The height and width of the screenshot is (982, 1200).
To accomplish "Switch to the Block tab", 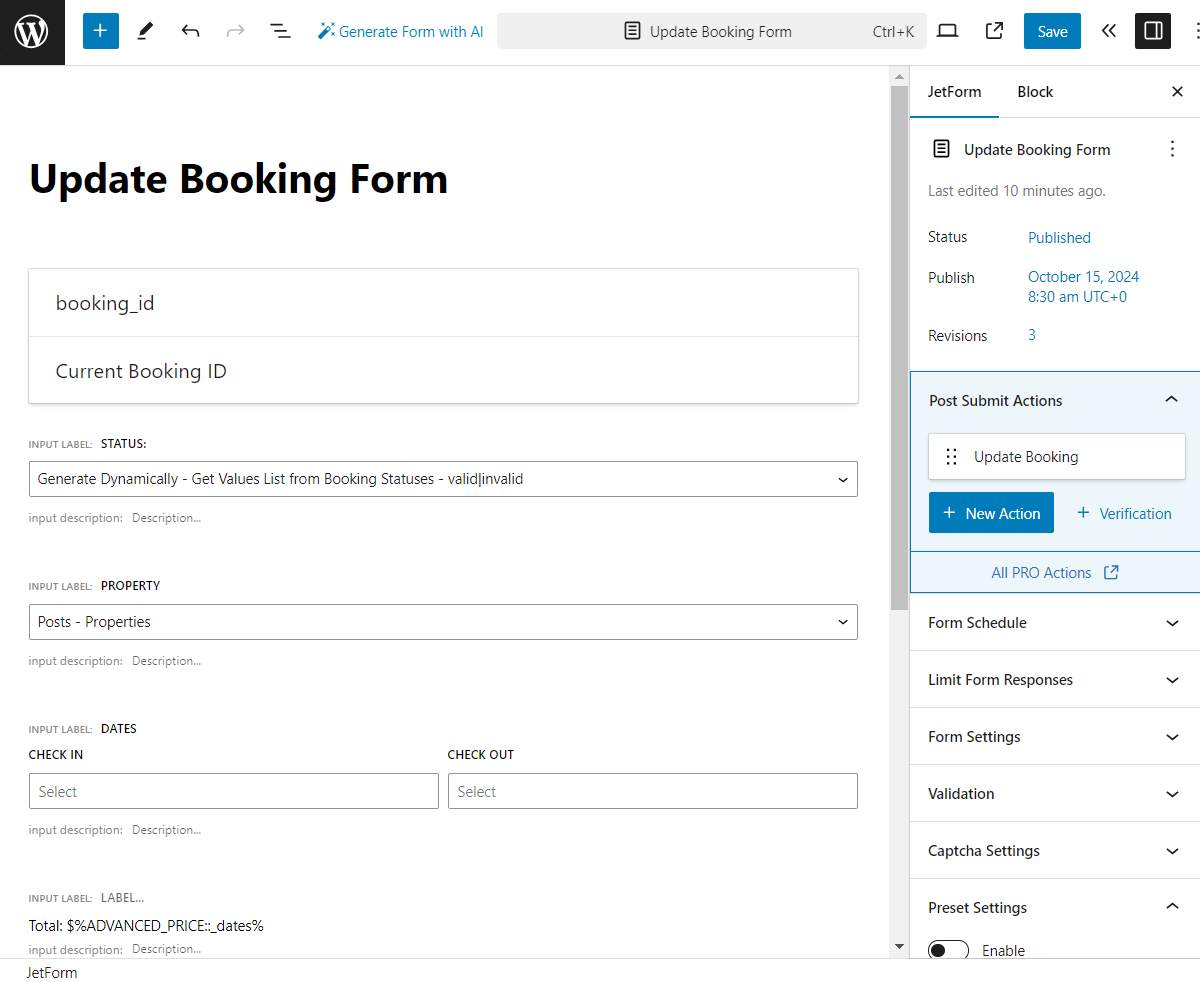I will [x=1035, y=91].
